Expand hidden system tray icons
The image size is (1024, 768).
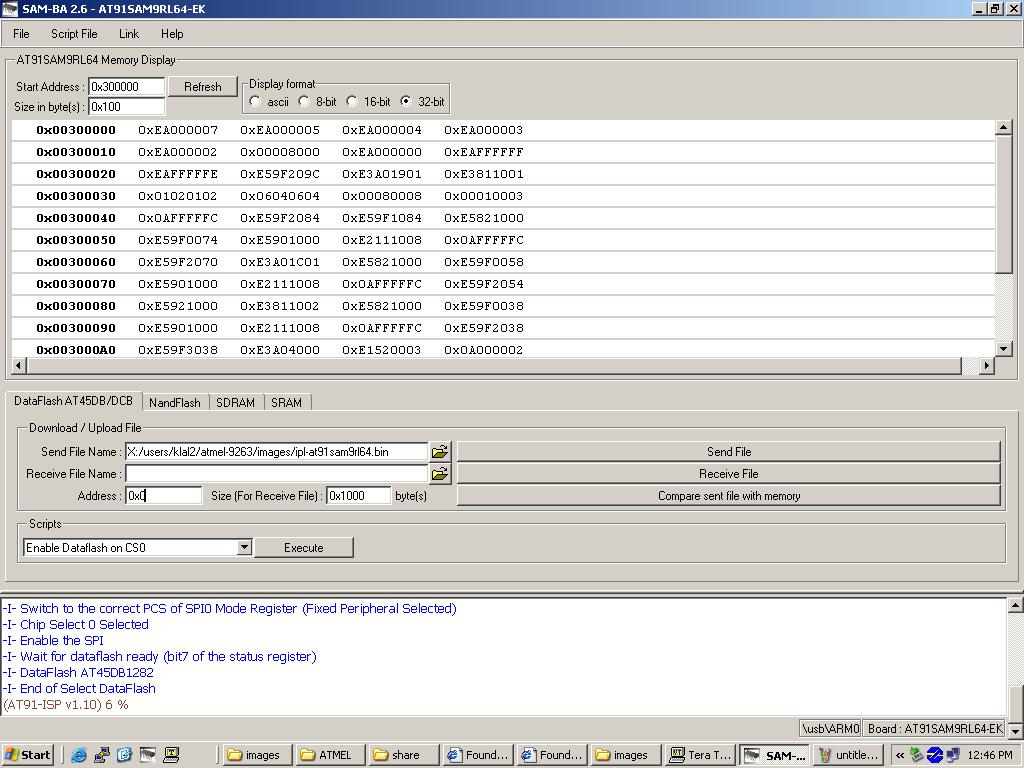pos(900,755)
